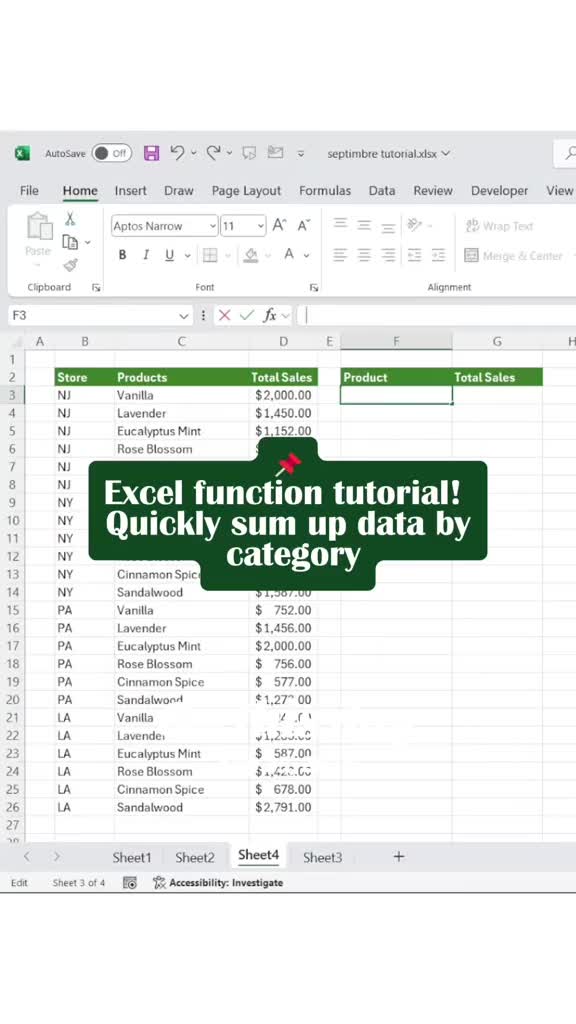Click the Font Color A icon
576x1024 pixels.
point(289,255)
